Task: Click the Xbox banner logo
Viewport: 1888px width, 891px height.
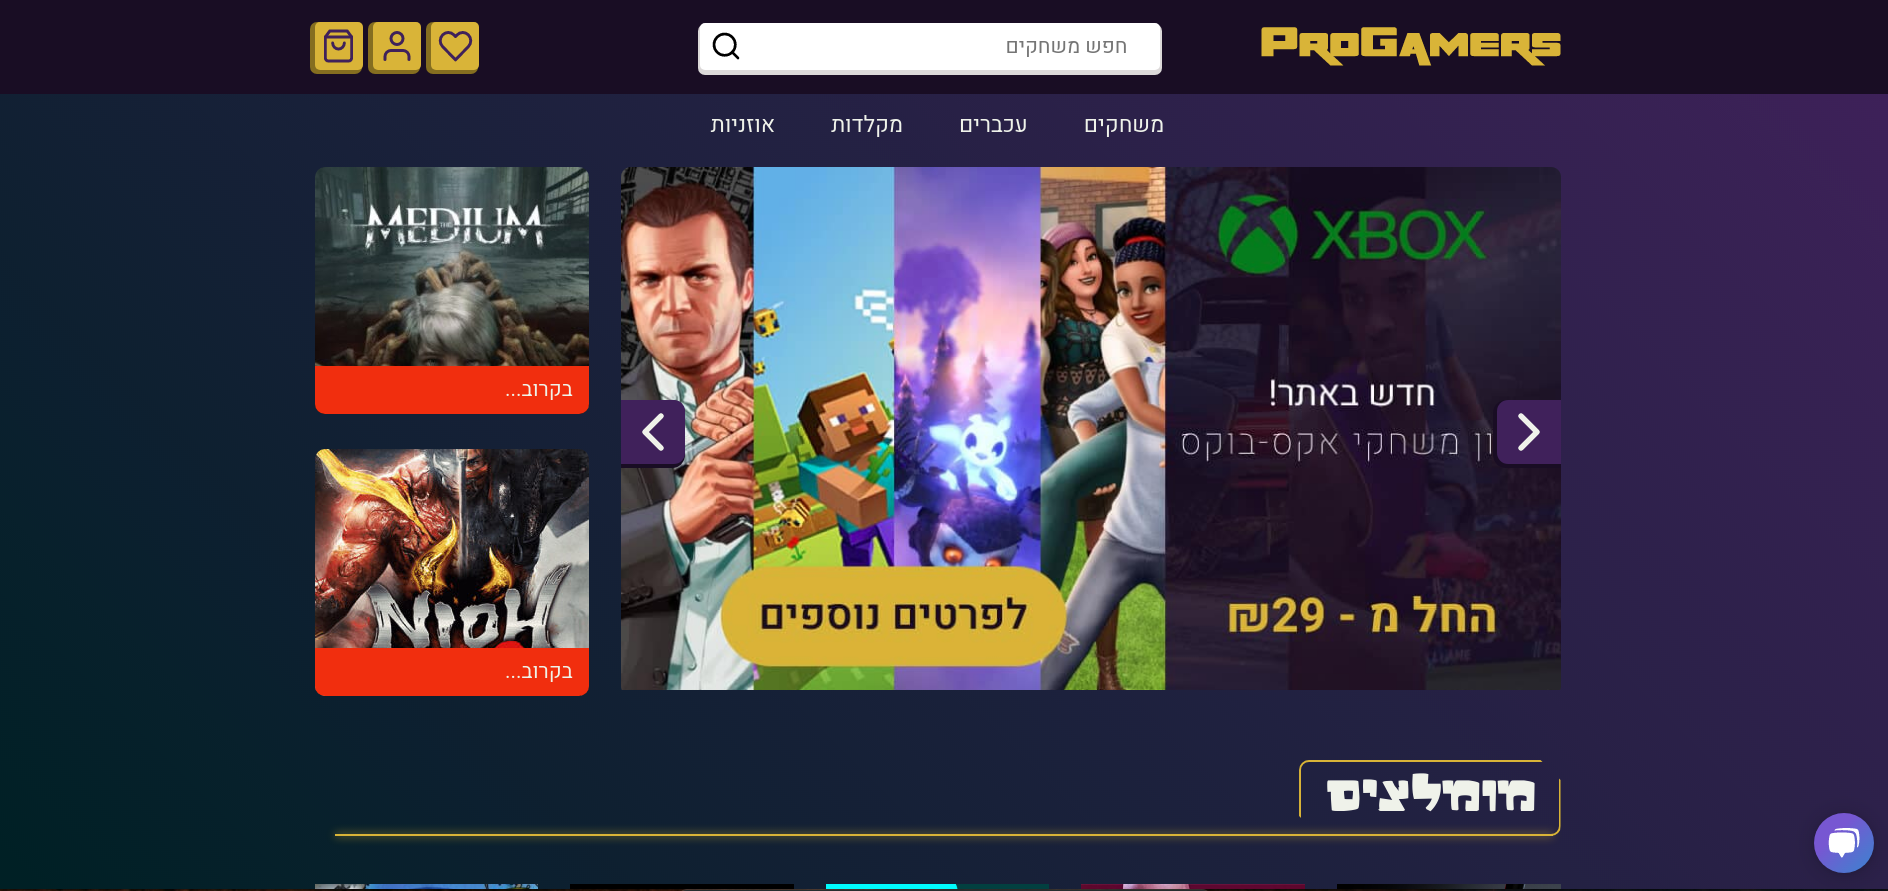Action: point(1352,236)
